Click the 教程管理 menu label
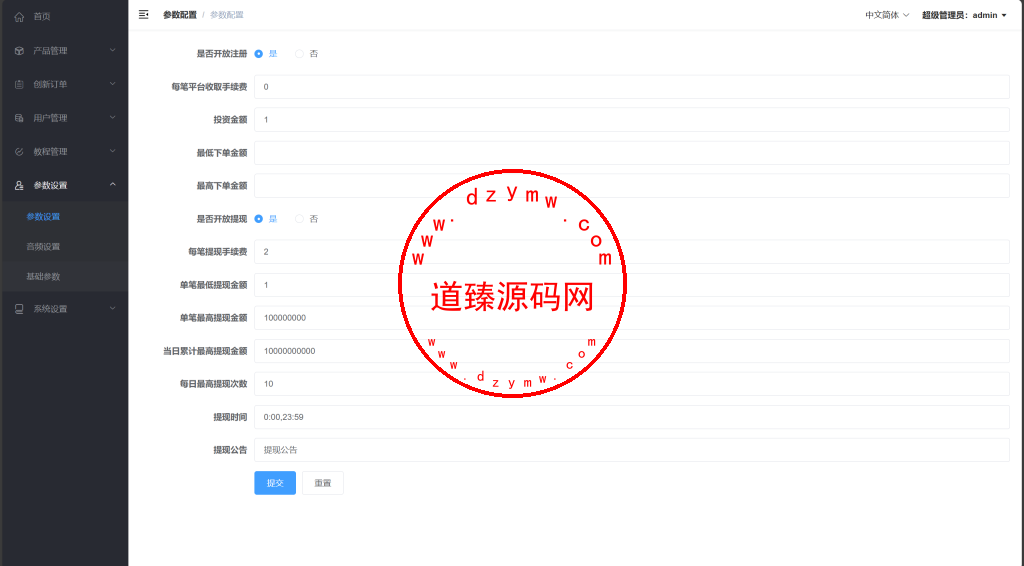1024x566 pixels. coord(50,151)
